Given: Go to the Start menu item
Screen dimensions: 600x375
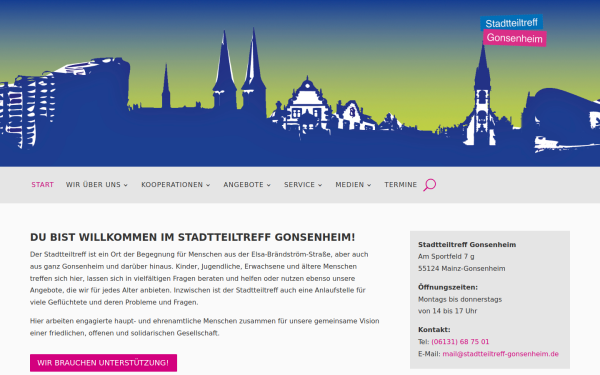Looking at the screenshot, I should 42,185.
